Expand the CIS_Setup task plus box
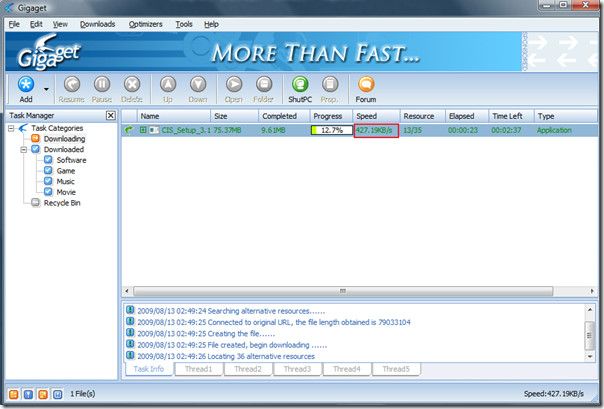Viewport: 604px width, 409px height. click(x=143, y=130)
